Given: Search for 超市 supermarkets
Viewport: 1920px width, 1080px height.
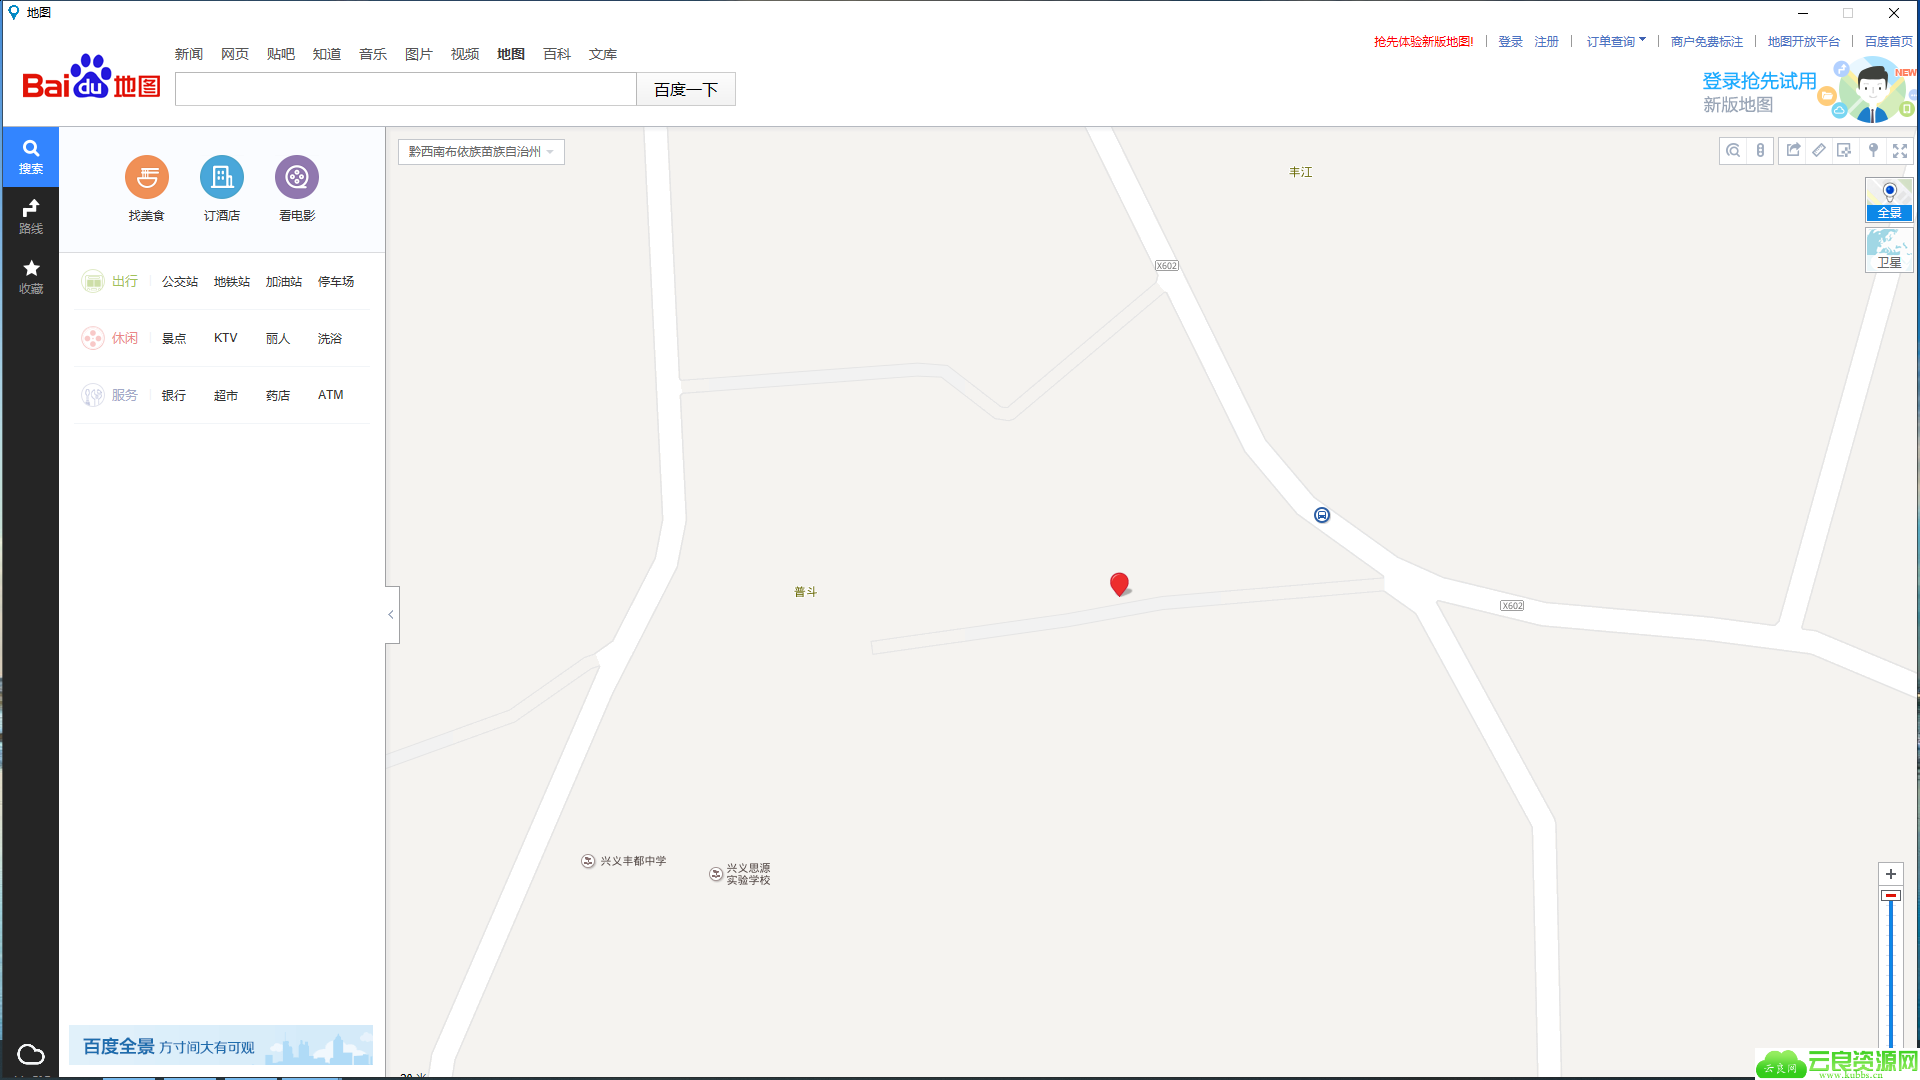Looking at the screenshot, I should (x=226, y=395).
